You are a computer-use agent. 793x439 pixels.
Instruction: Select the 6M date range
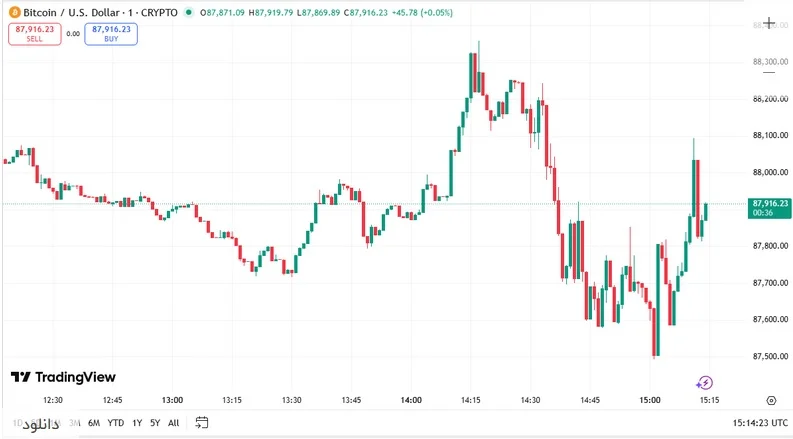click(94, 423)
